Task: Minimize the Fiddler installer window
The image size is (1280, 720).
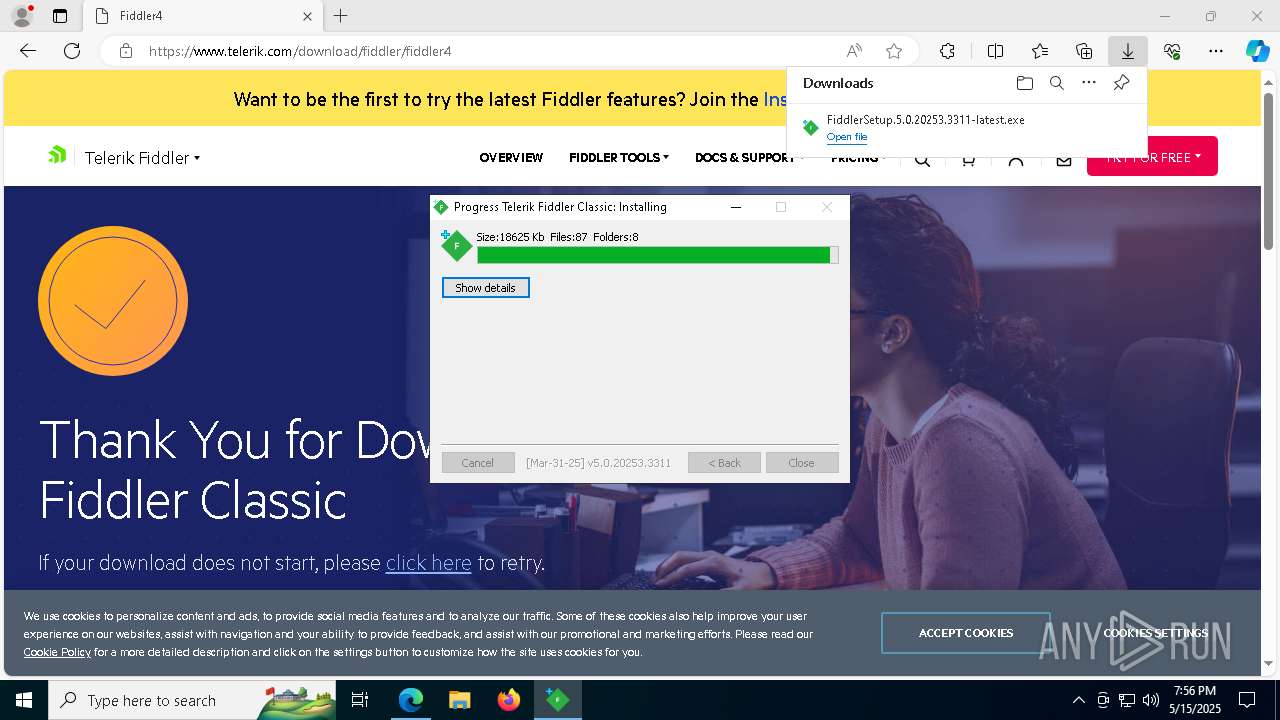Action: coord(736,207)
